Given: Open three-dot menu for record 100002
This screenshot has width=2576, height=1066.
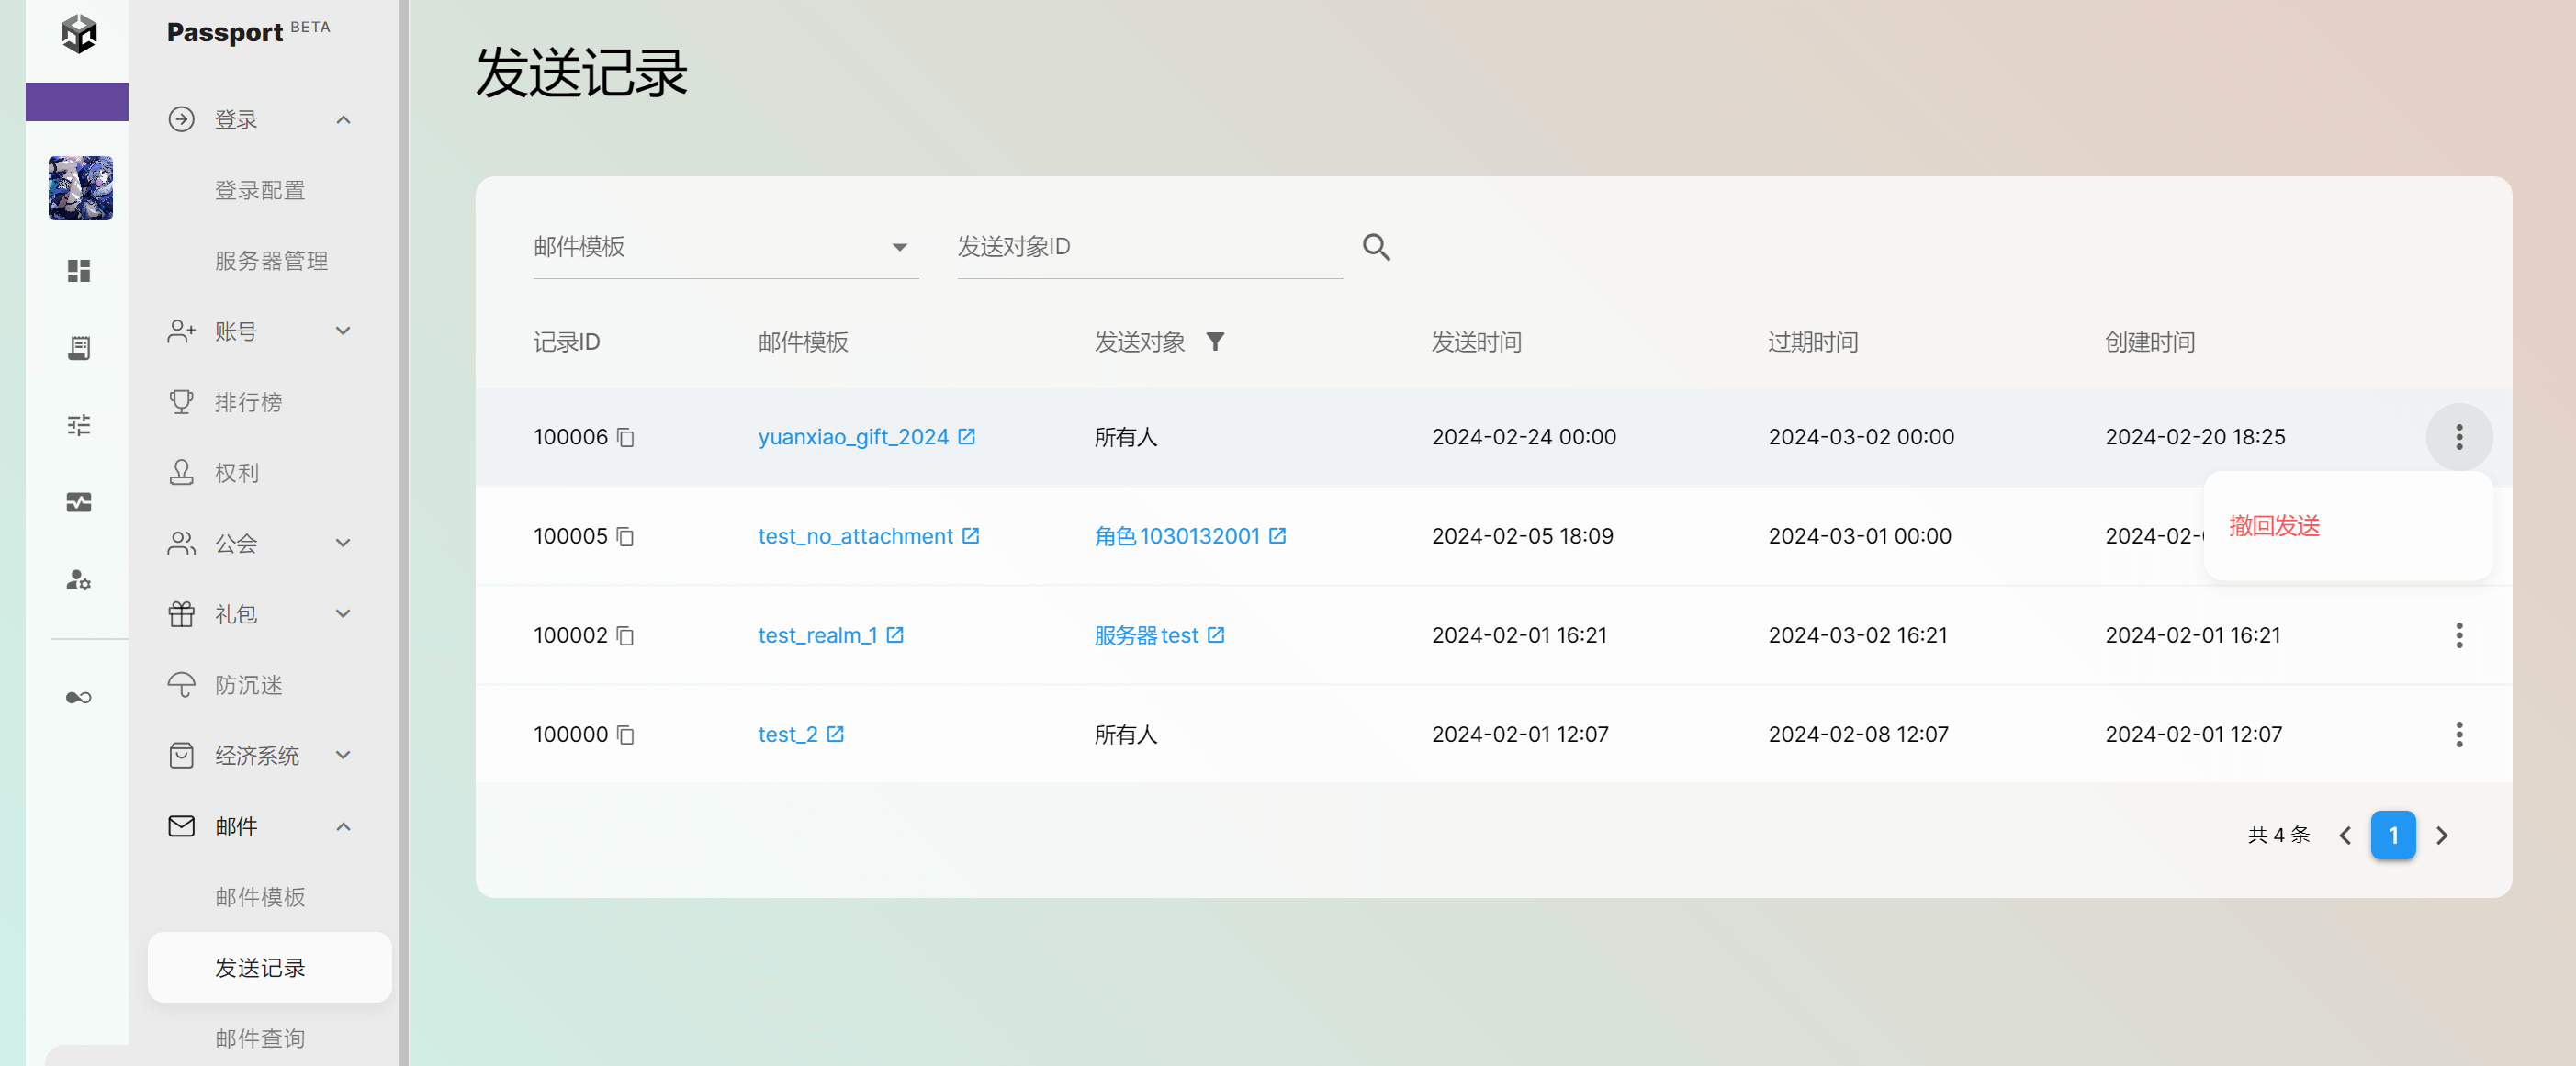Looking at the screenshot, I should pyautogui.click(x=2458, y=635).
